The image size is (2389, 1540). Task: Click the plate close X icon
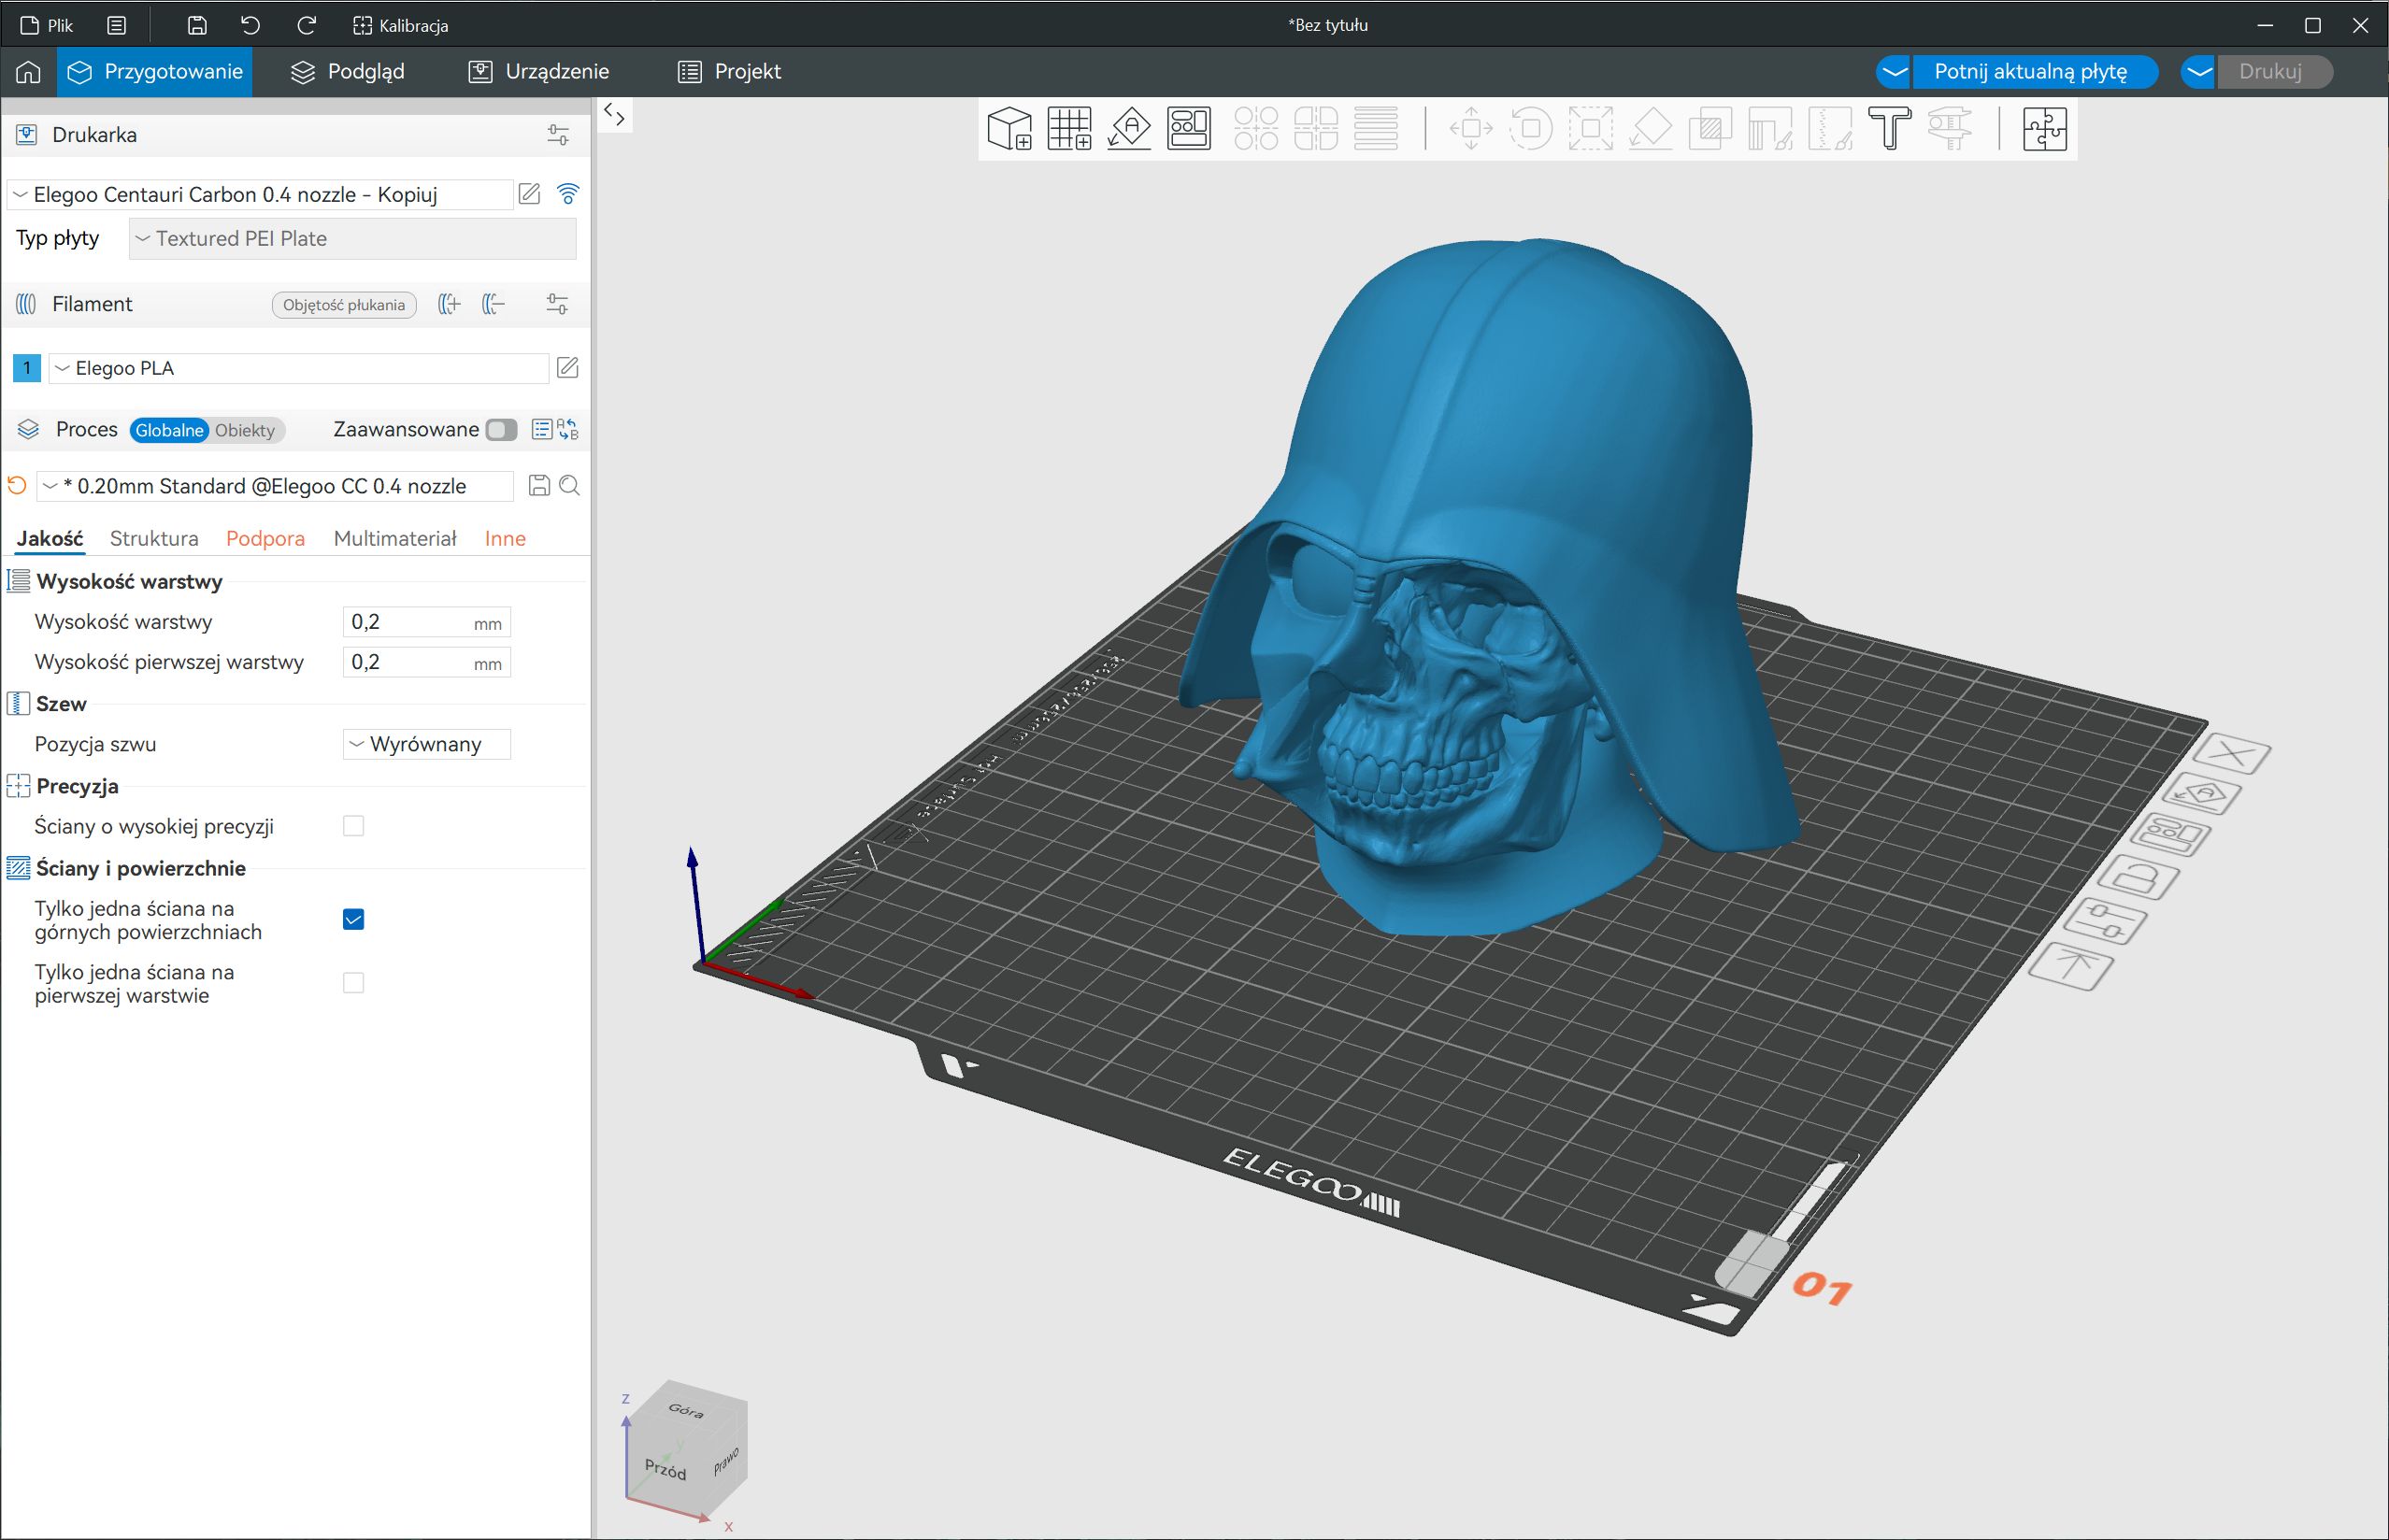click(x=2234, y=754)
